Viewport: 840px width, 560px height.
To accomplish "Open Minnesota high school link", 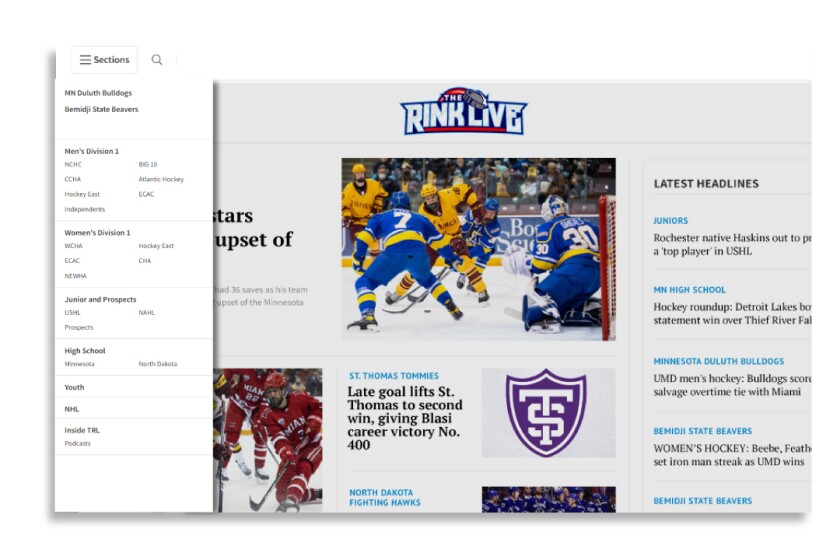I will coord(79,364).
